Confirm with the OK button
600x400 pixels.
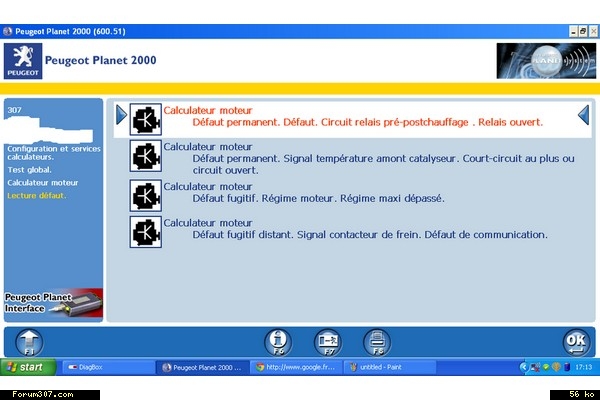577,342
